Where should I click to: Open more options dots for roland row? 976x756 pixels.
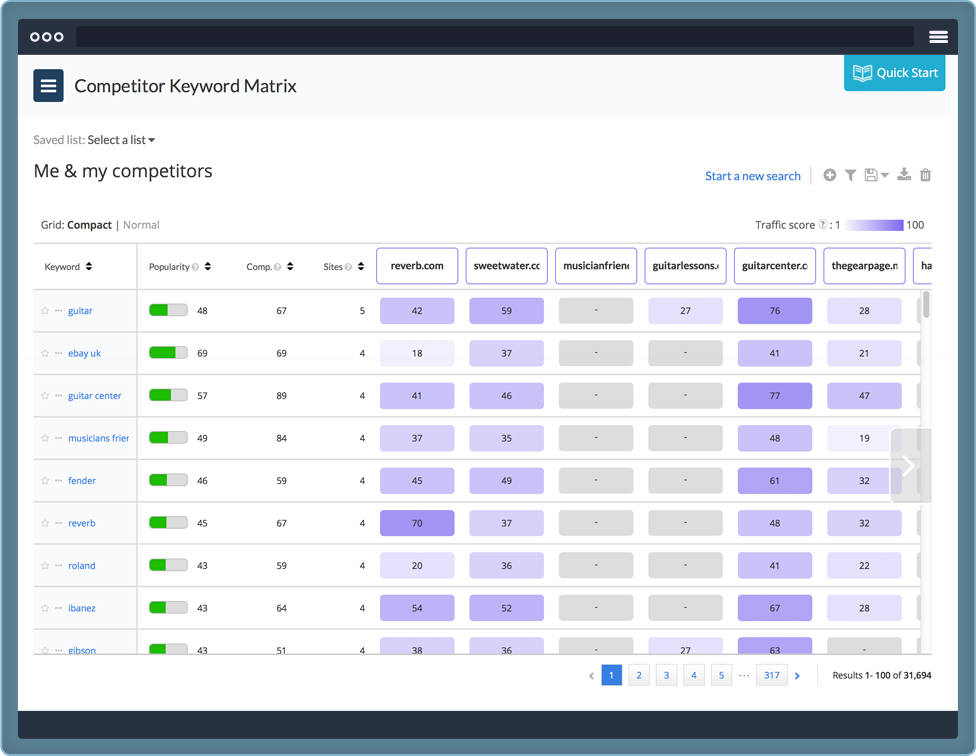59,566
